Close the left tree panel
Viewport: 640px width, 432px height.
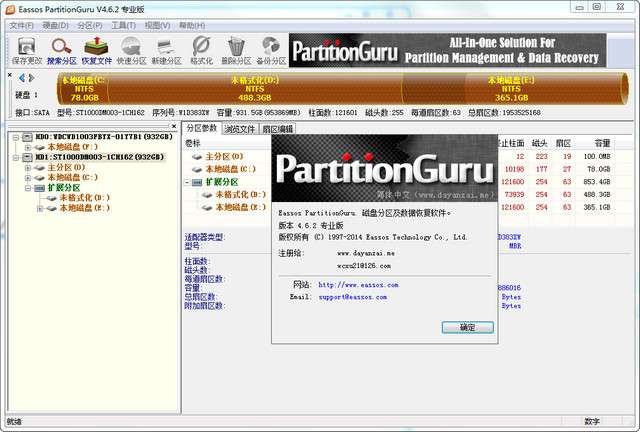[174, 126]
